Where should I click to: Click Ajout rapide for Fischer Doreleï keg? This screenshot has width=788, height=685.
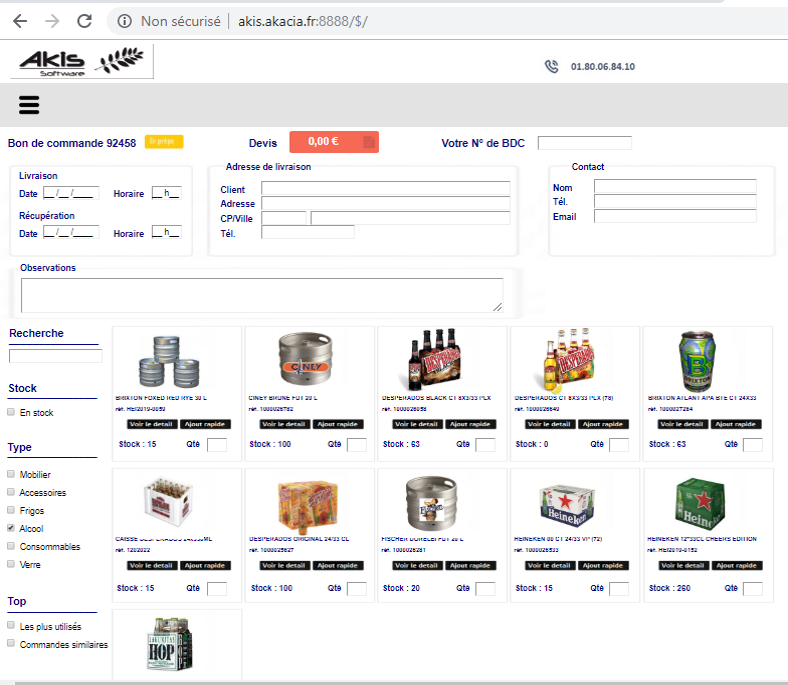click(x=470, y=566)
